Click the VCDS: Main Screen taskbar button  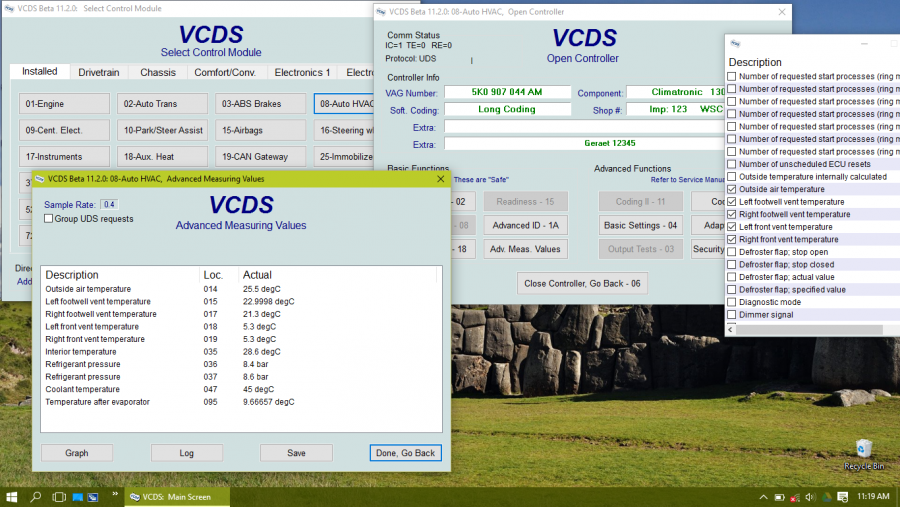click(177, 497)
